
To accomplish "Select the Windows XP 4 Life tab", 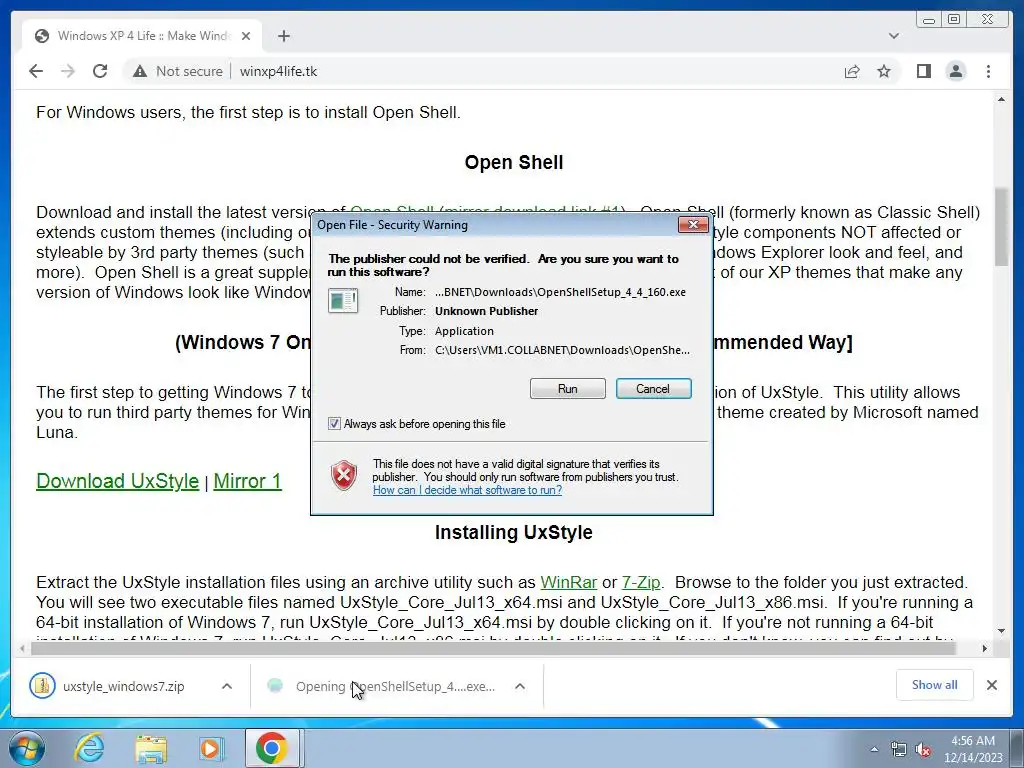I will pyautogui.click(x=142, y=36).
